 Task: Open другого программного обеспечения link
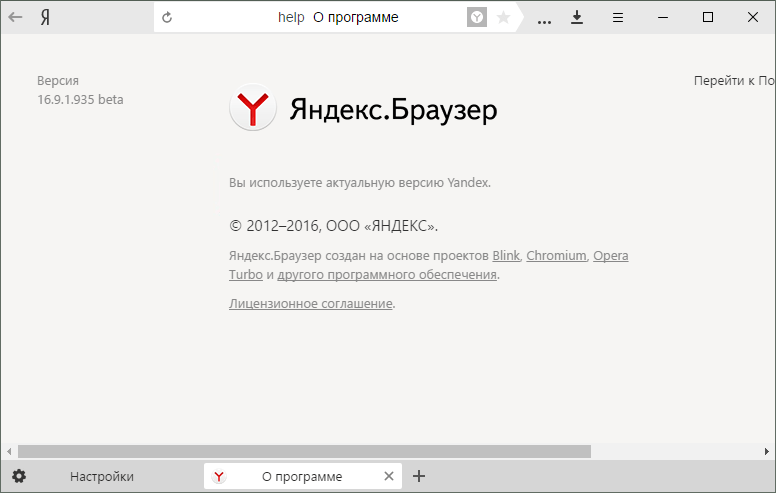point(387,274)
